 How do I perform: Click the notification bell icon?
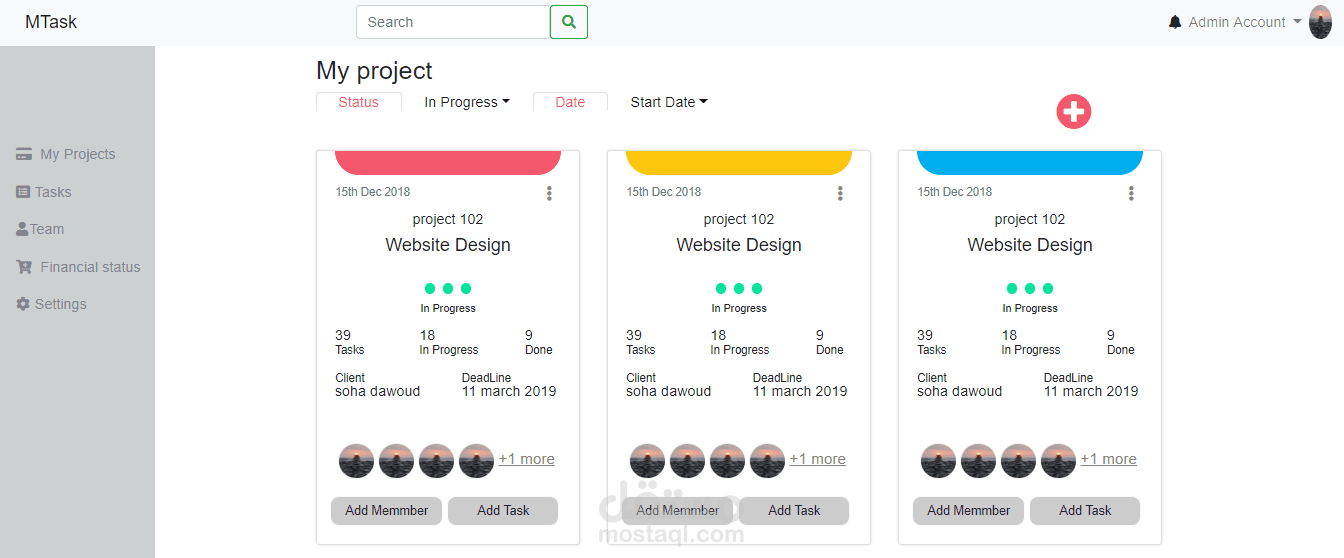click(1175, 22)
